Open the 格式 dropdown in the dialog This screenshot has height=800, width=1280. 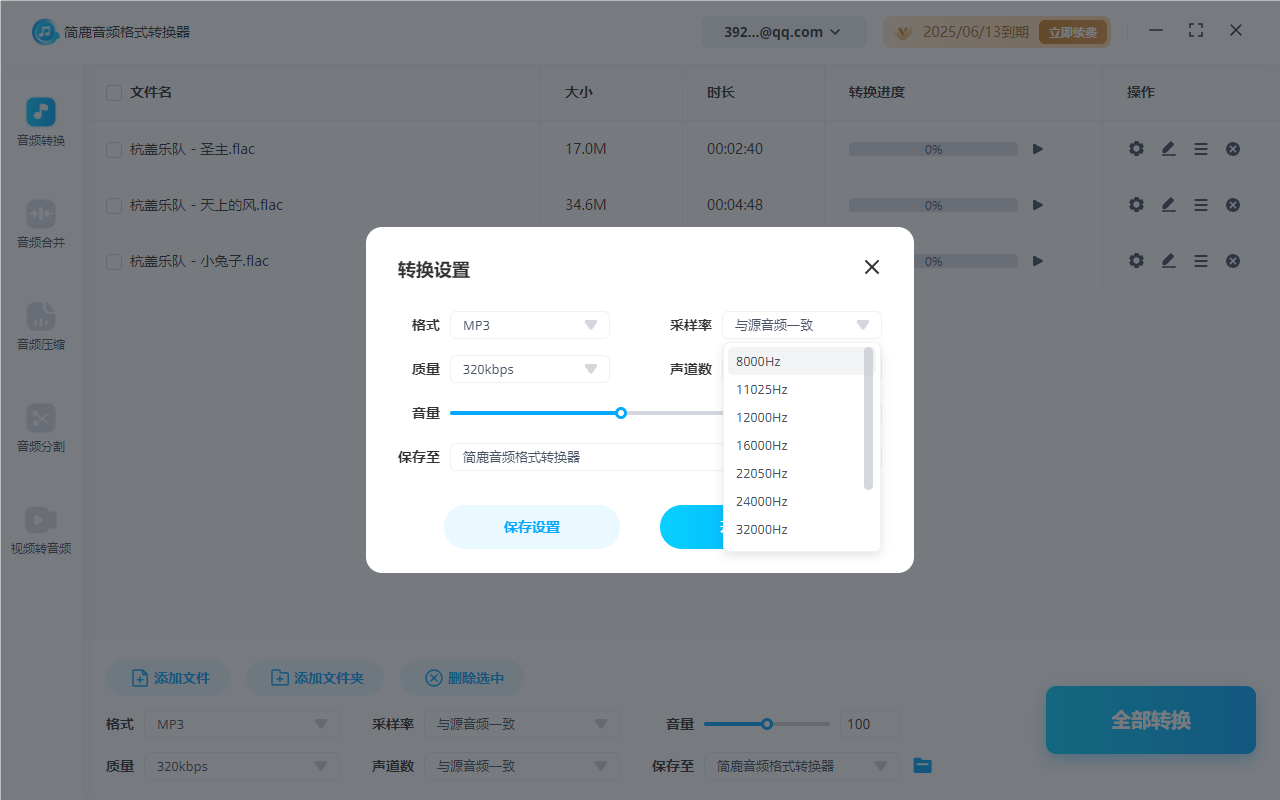[529, 324]
